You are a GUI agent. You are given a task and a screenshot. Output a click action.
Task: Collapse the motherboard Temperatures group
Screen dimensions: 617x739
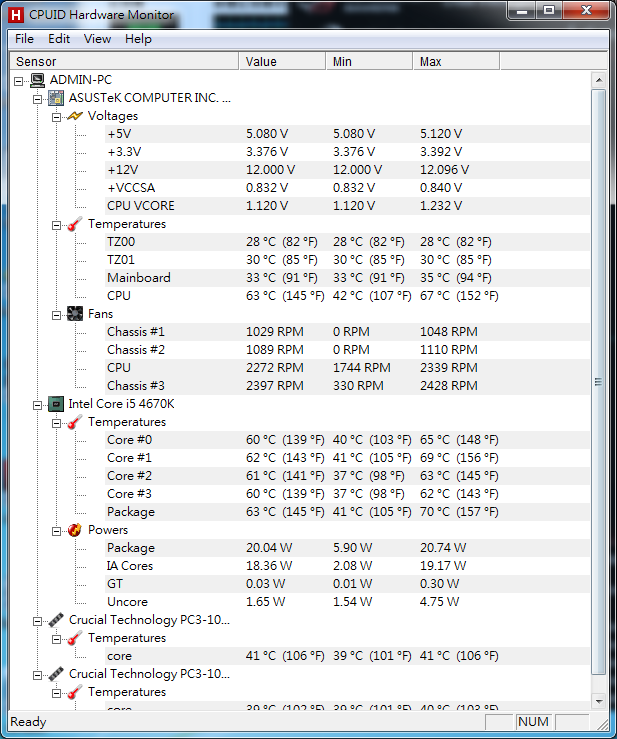coord(56,225)
